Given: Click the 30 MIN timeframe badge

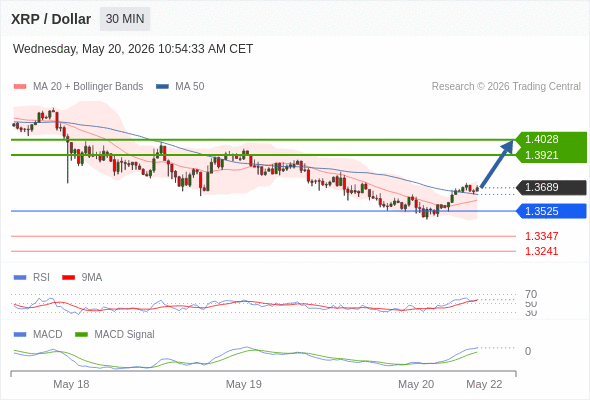Looking at the screenshot, I should click(x=125, y=19).
